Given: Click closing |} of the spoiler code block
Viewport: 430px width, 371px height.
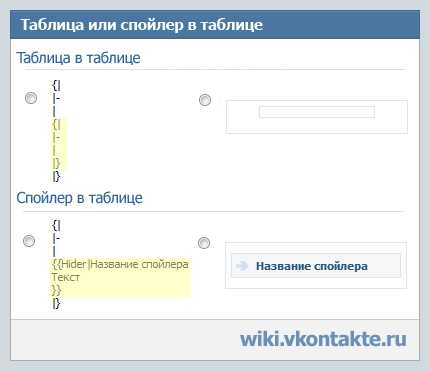Looking at the screenshot, I should pos(56,303).
